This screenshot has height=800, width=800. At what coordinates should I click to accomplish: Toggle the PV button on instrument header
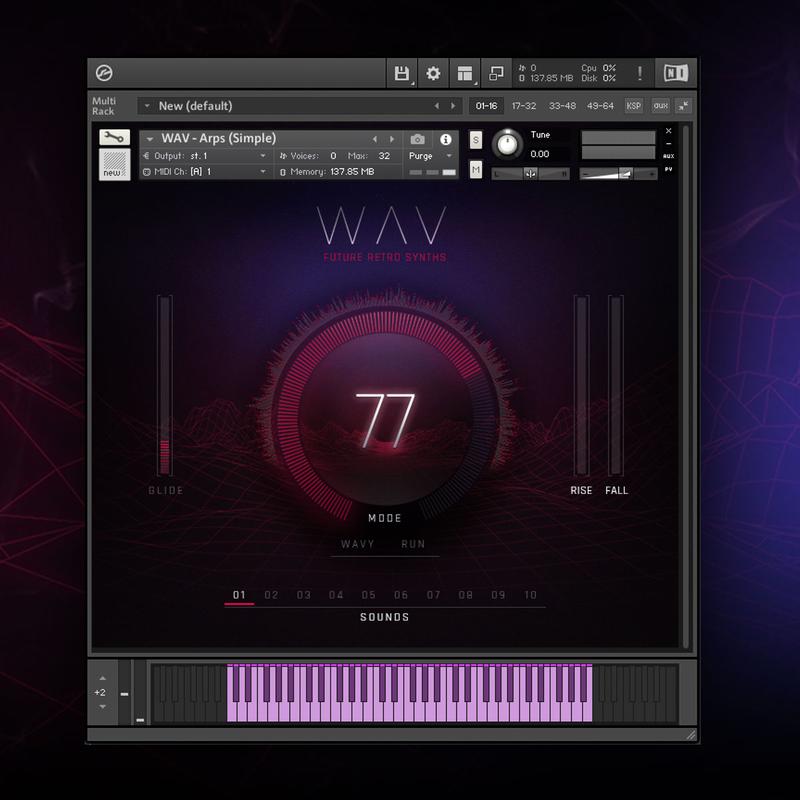(668, 169)
